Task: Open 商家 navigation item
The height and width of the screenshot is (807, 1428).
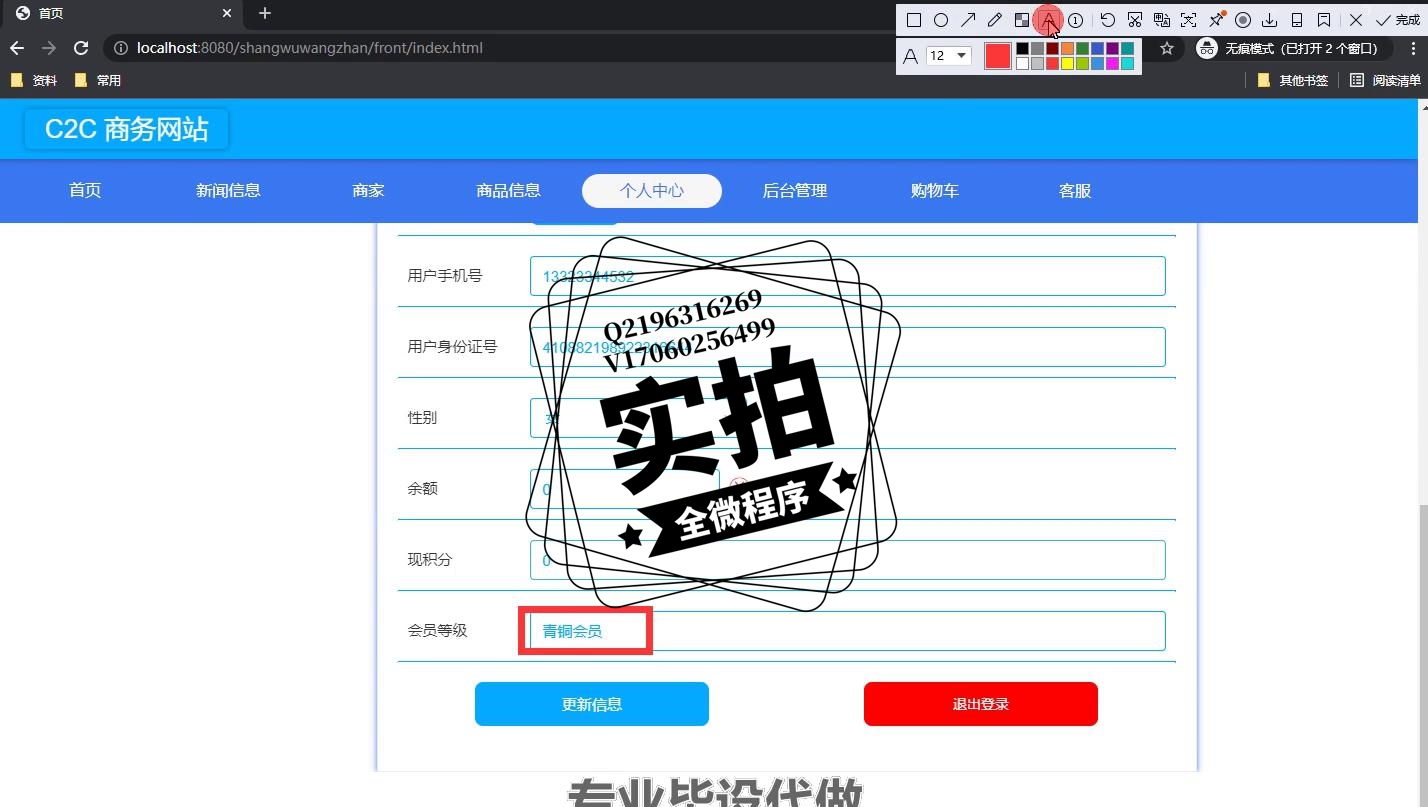Action: (368, 190)
